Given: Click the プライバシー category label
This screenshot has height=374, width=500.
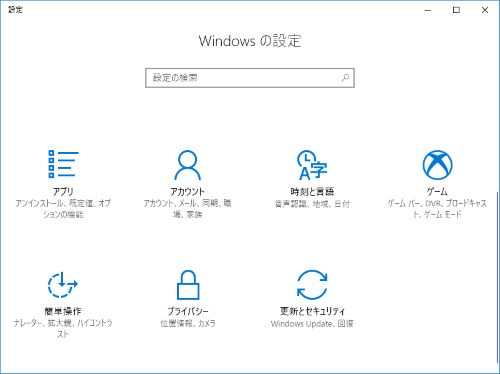Looking at the screenshot, I should pos(188,311).
